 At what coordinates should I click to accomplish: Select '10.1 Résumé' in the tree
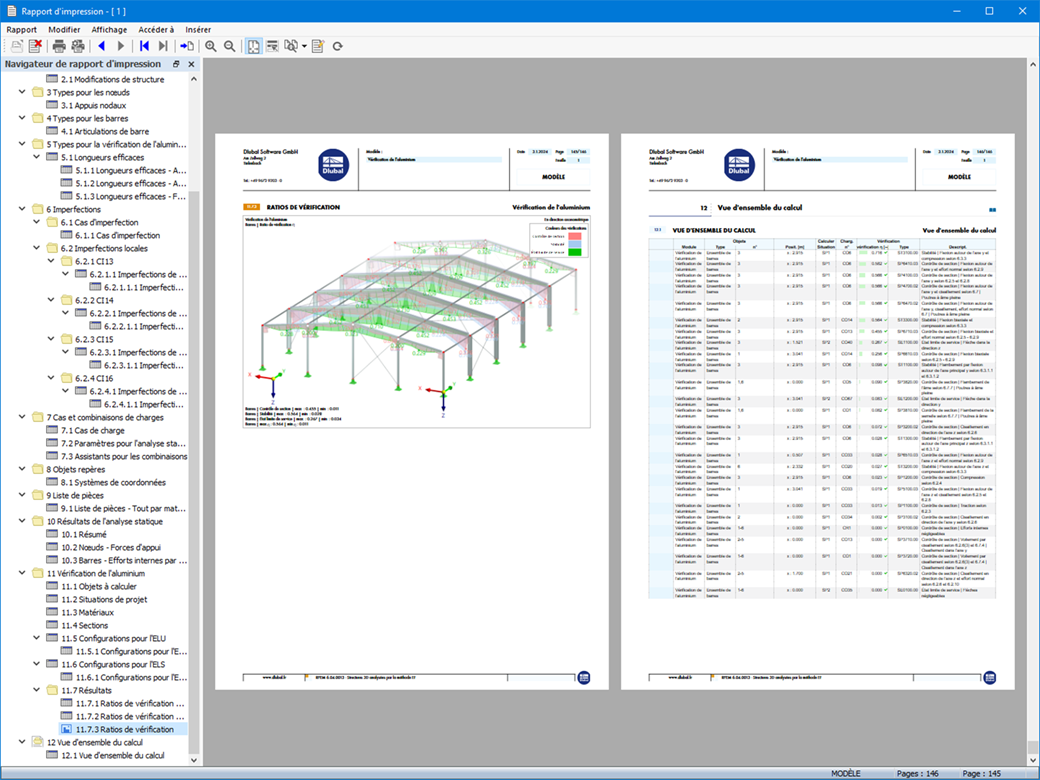click(84, 535)
